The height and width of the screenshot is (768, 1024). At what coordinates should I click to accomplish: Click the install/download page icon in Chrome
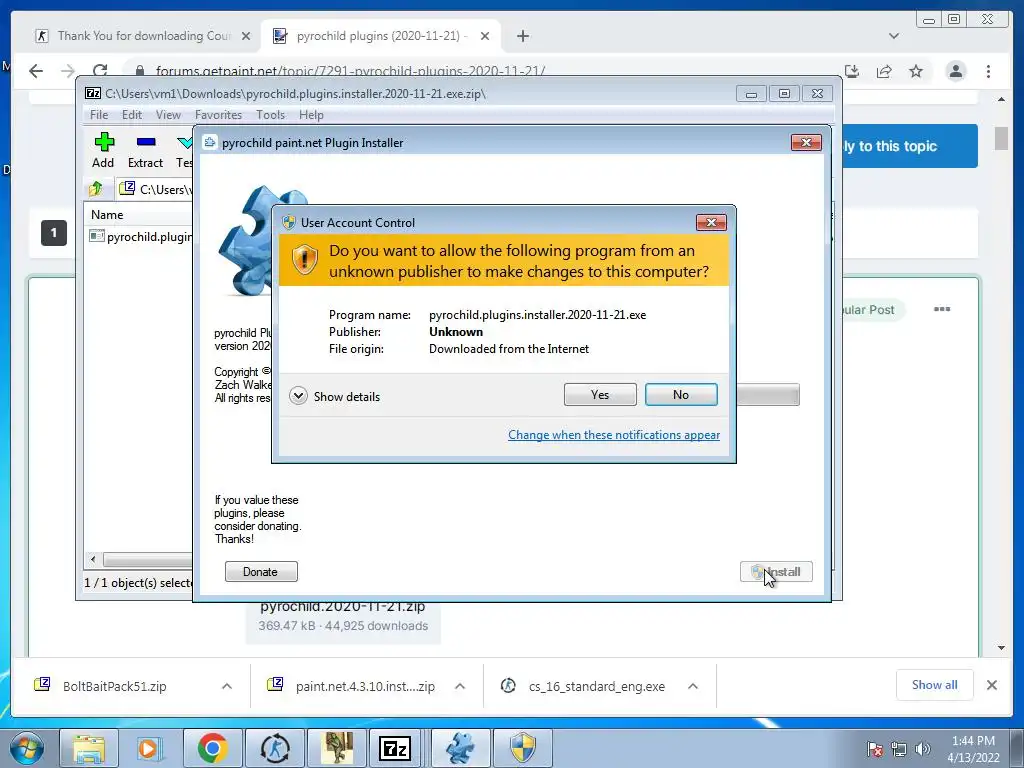[852, 71]
